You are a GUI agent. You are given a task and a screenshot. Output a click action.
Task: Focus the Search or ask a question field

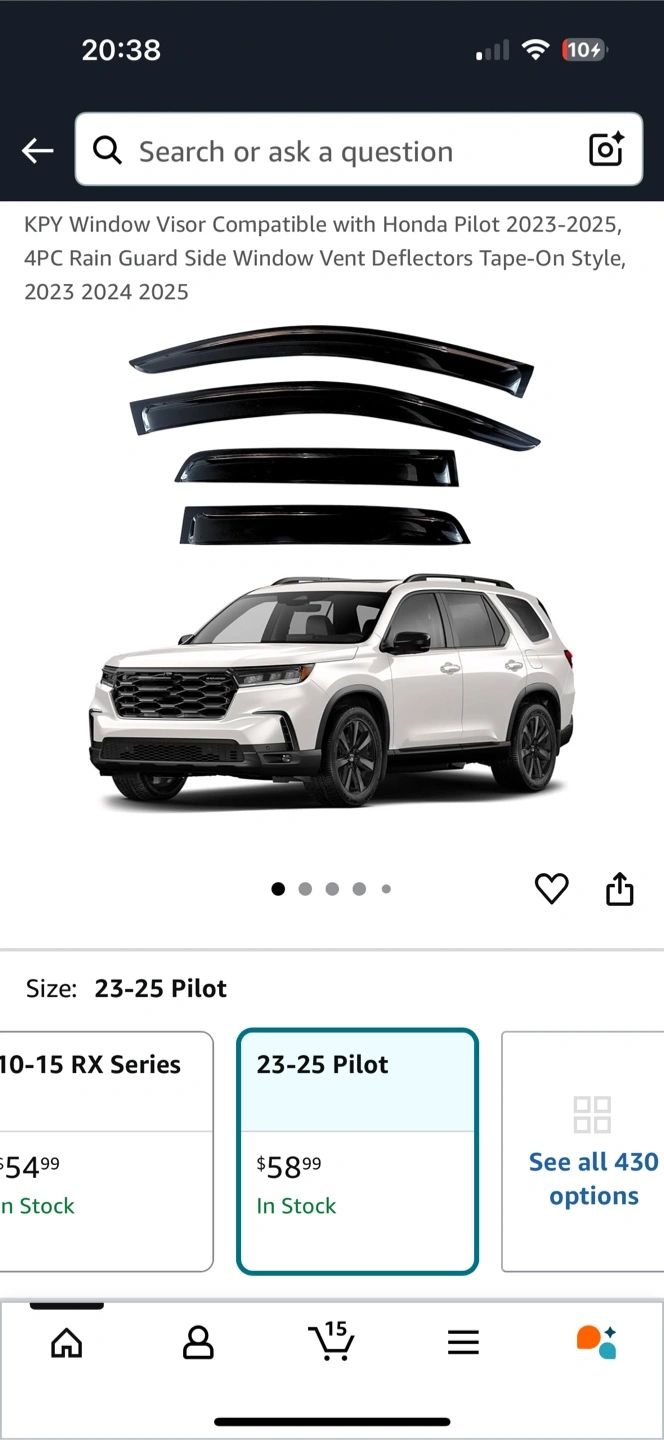pyautogui.click(x=359, y=150)
